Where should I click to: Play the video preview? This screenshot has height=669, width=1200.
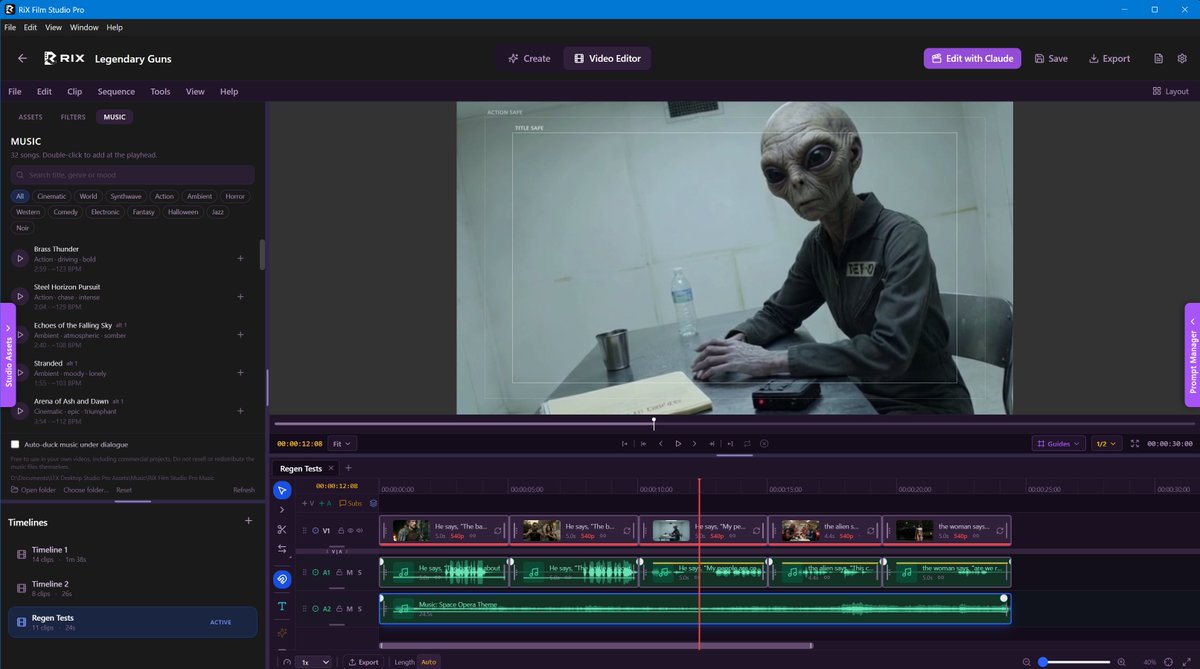(x=678, y=443)
